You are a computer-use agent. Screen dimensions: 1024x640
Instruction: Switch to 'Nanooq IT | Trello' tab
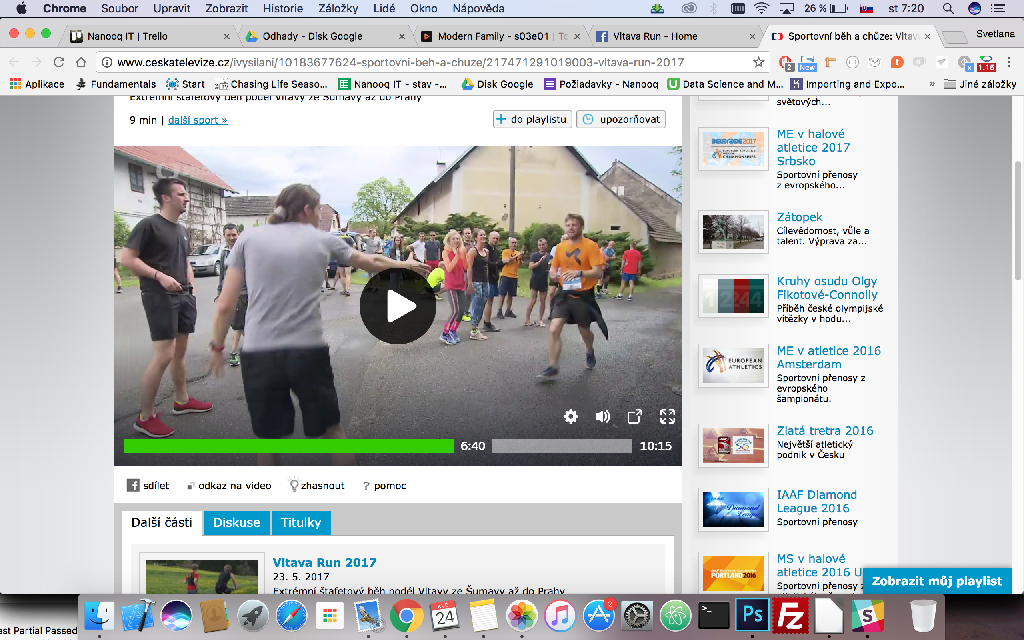[150, 36]
